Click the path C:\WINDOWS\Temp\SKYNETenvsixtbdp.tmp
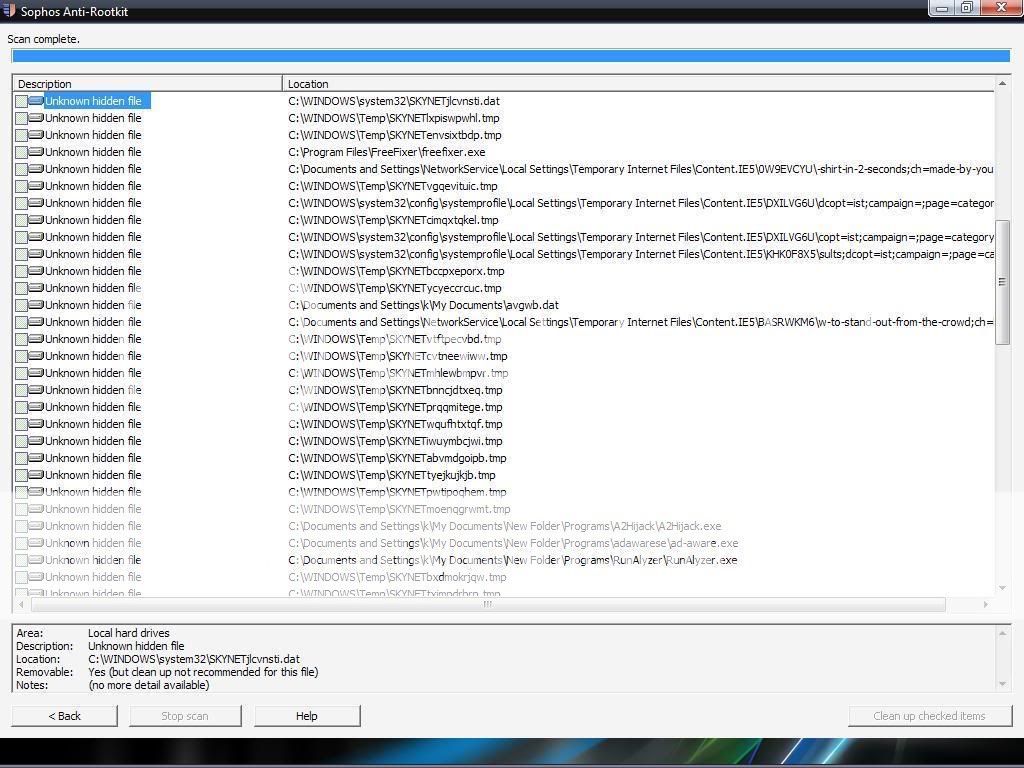 click(395, 135)
